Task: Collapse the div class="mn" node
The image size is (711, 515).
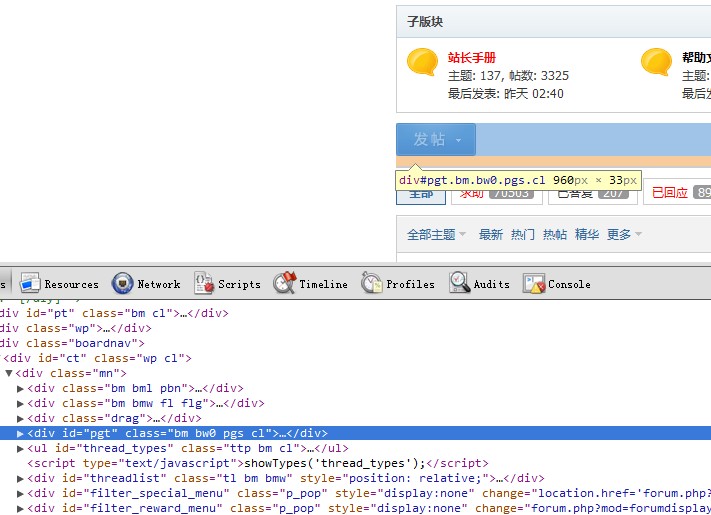Action: click(9, 373)
